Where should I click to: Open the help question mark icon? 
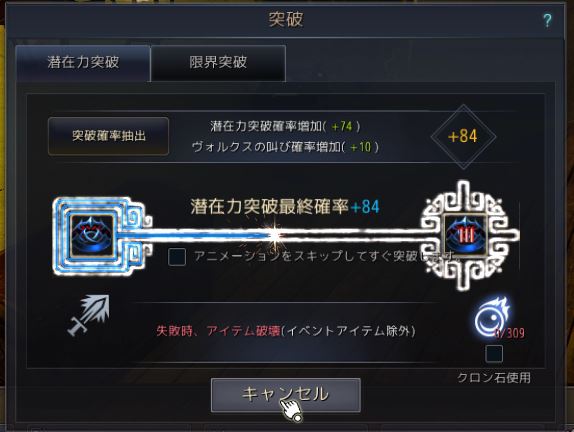[x=547, y=21]
